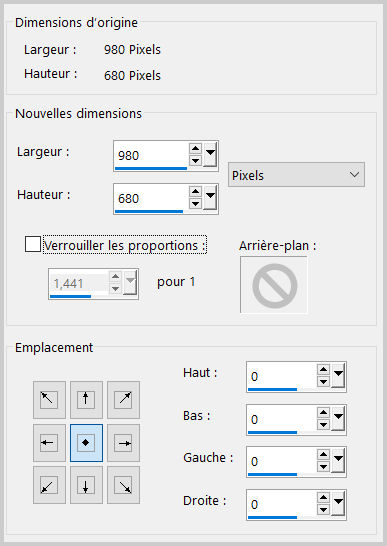Enable Verrouiller les proportions checkbox
387x546 pixels.
(x=33, y=244)
